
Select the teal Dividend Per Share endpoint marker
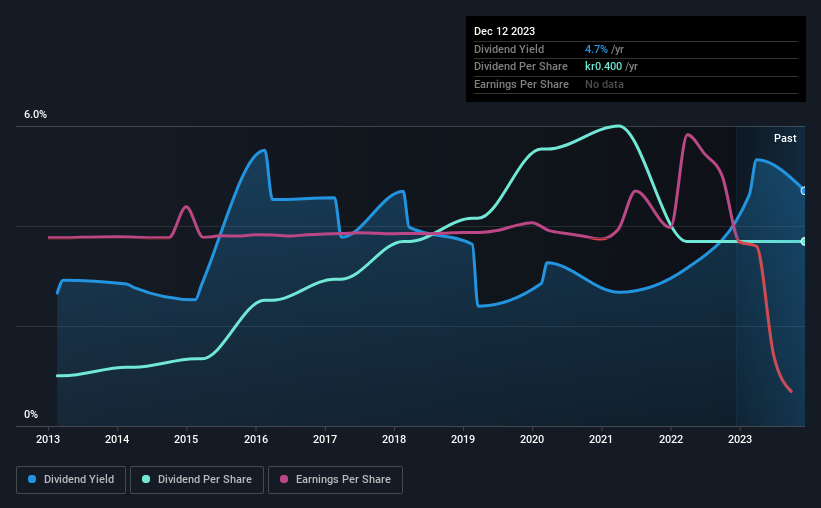(804, 241)
